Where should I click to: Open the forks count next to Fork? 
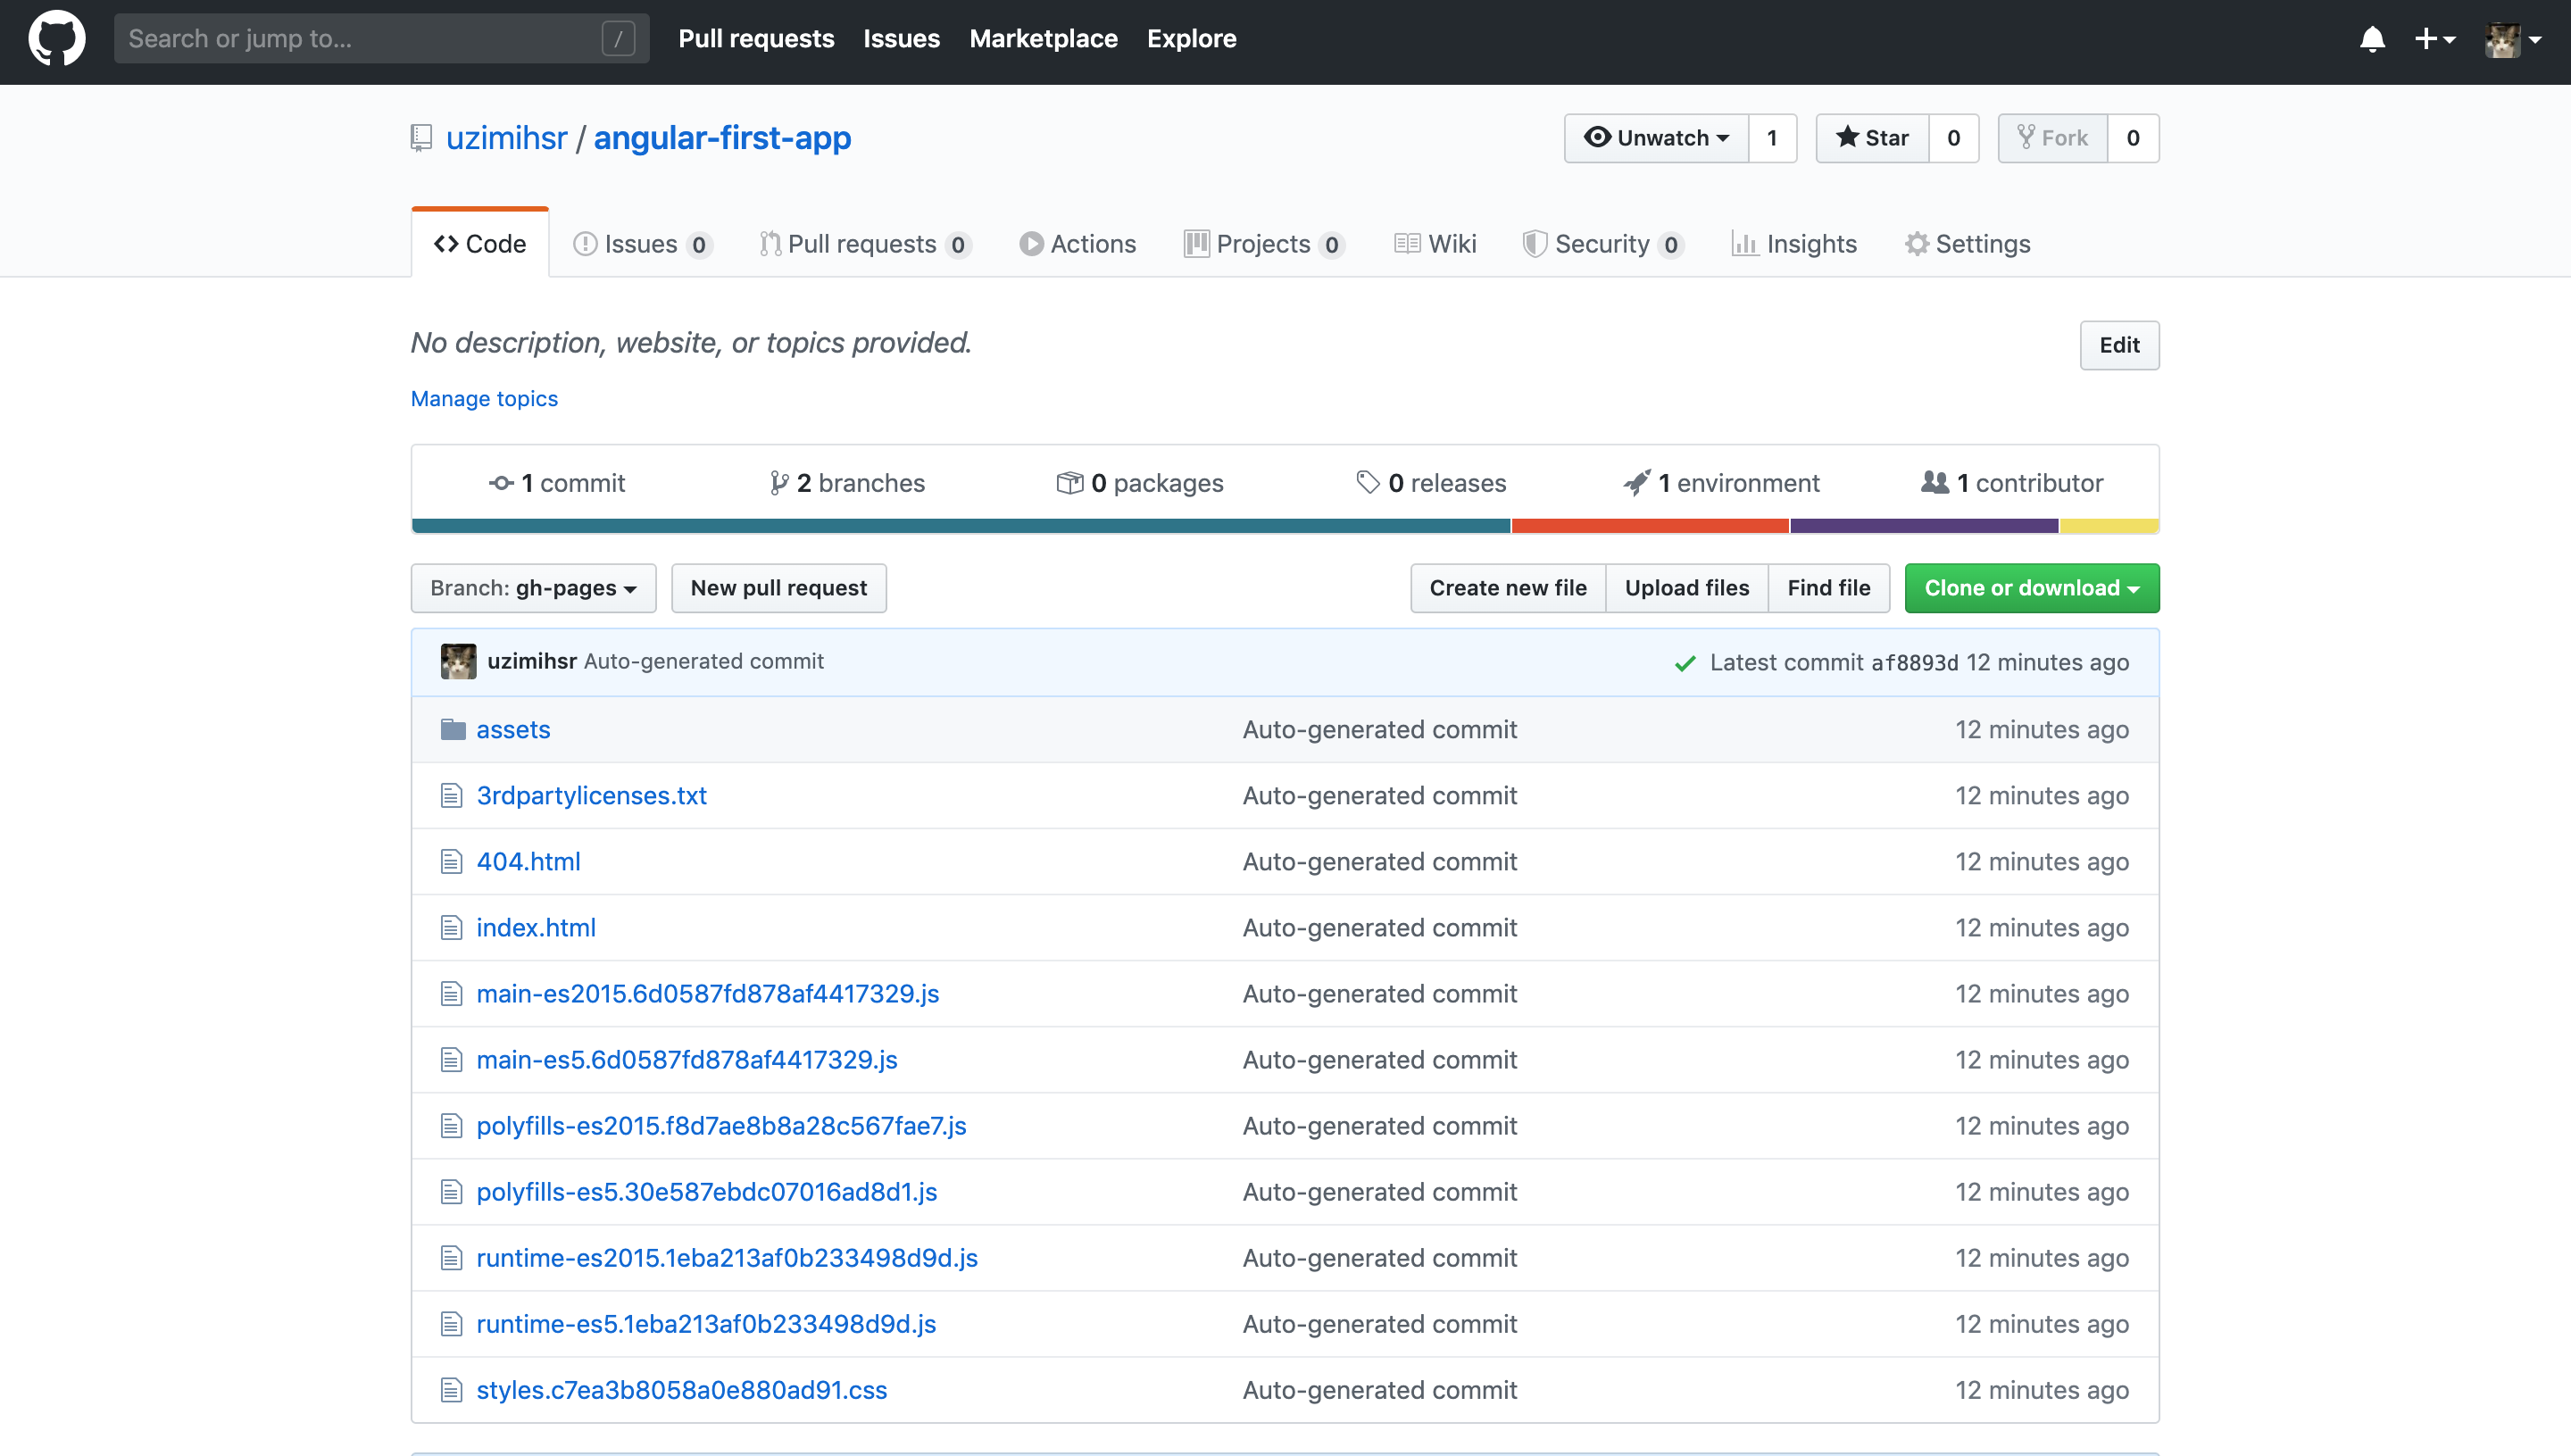2133,138
